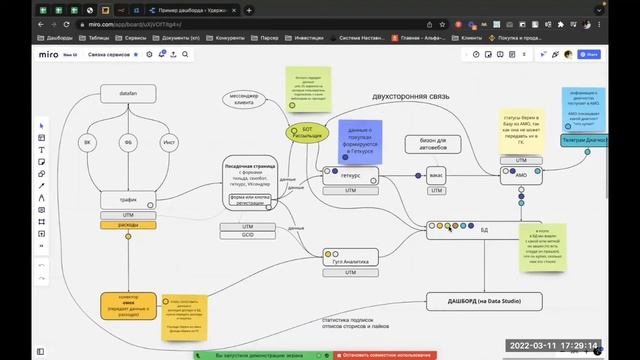Select the Text tool
Image resolution: width=640 pixels, height=360 pixels.
41,150
